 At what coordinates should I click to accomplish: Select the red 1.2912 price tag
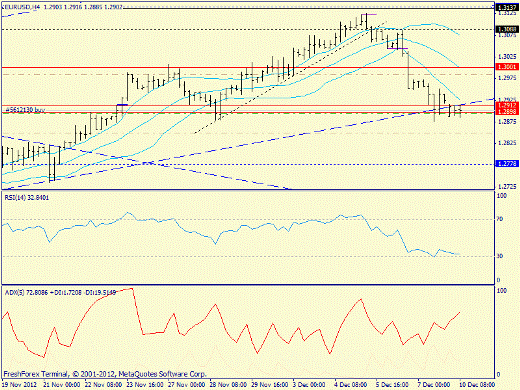click(507, 105)
